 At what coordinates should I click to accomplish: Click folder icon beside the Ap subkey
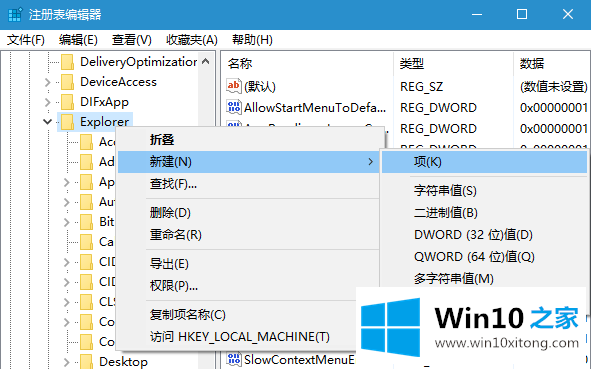pos(86,182)
